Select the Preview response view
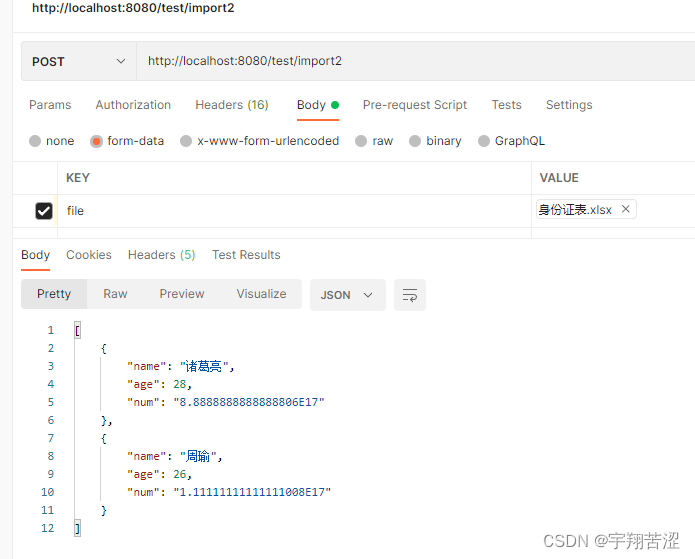 (x=182, y=294)
